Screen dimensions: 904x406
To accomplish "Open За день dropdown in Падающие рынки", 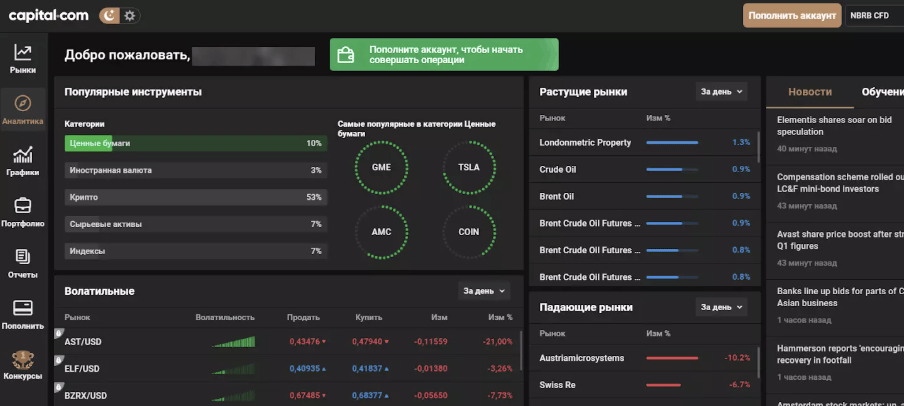I will coord(721,307).
